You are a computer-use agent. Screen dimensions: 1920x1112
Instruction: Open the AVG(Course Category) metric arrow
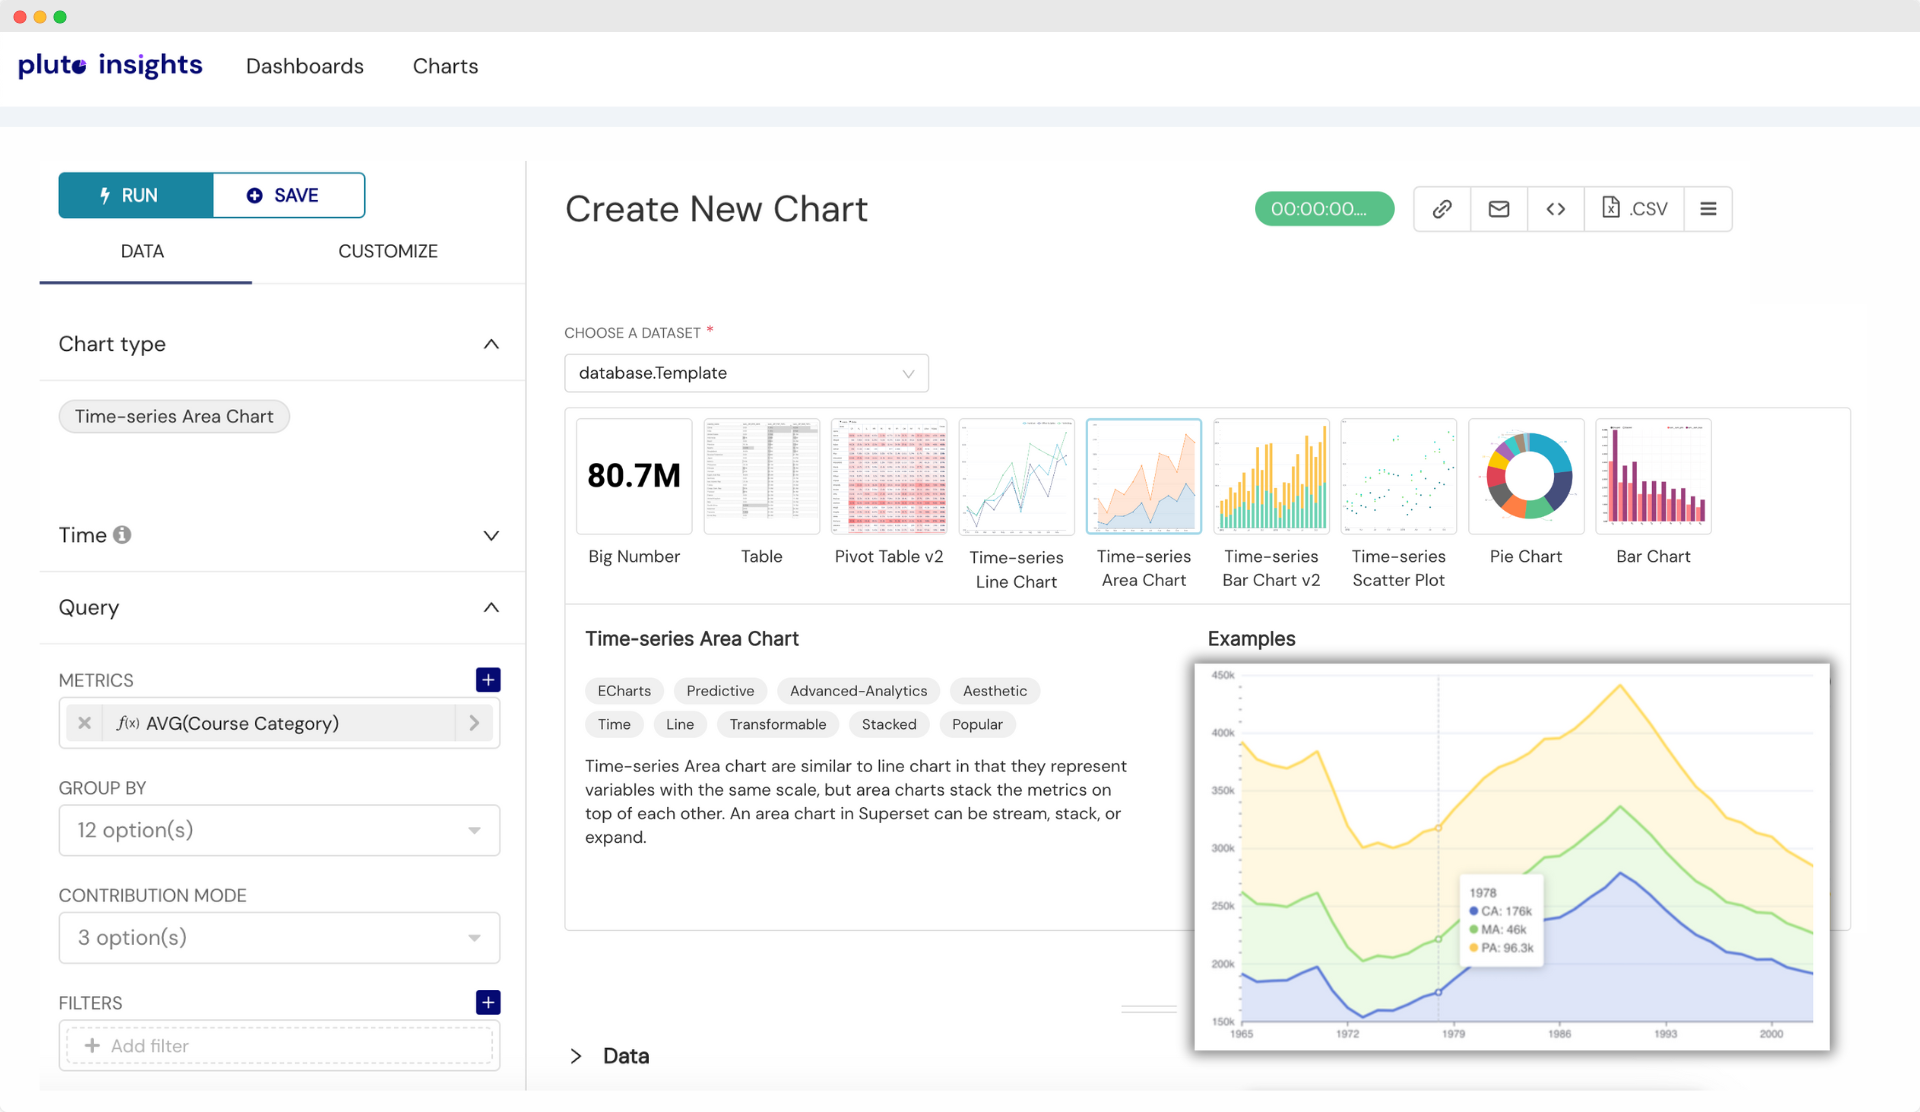[x=474, y=723]
